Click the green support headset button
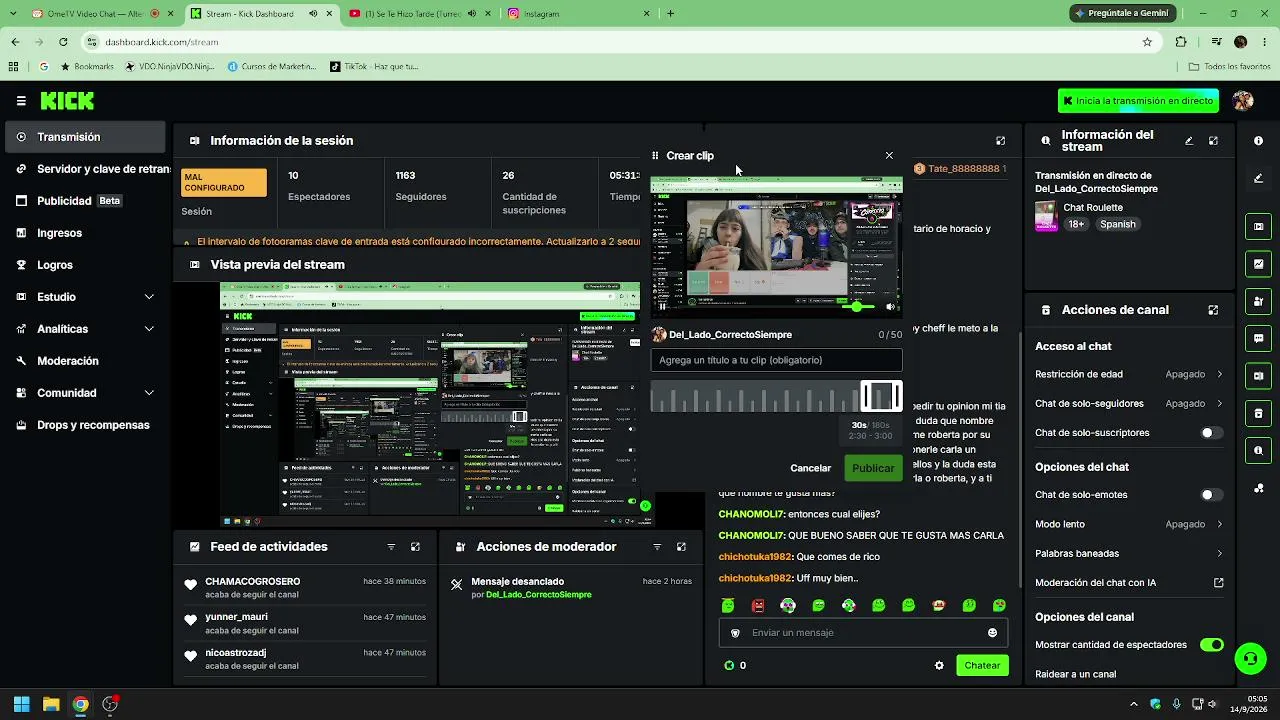Viewport: 1280px width, 720px height. coord(1249,658)
